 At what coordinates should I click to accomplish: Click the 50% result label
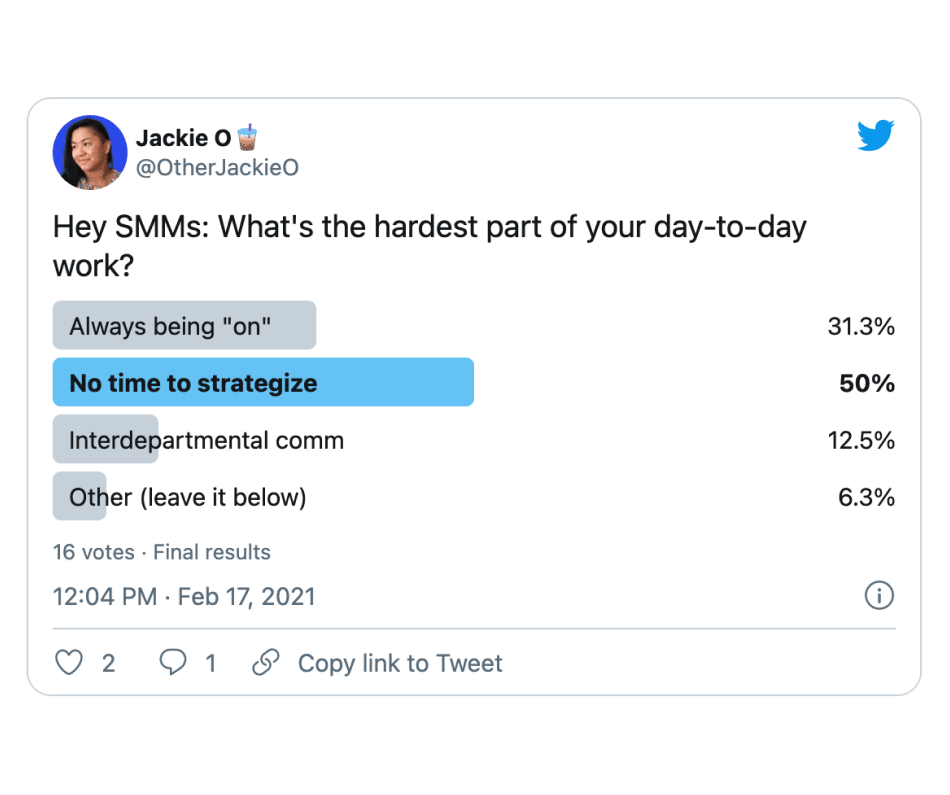tap(867, 383)
